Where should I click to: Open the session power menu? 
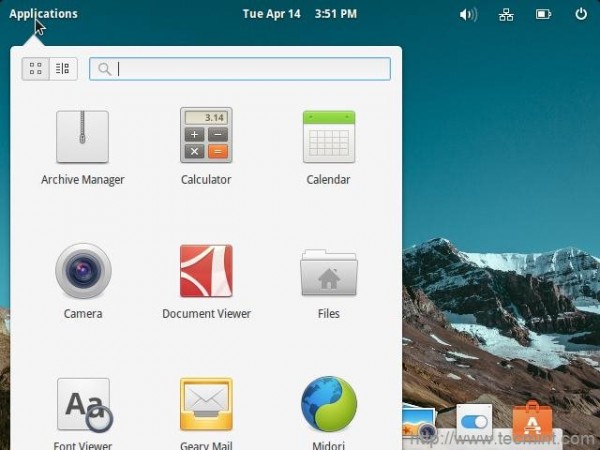tap(581, 15)
